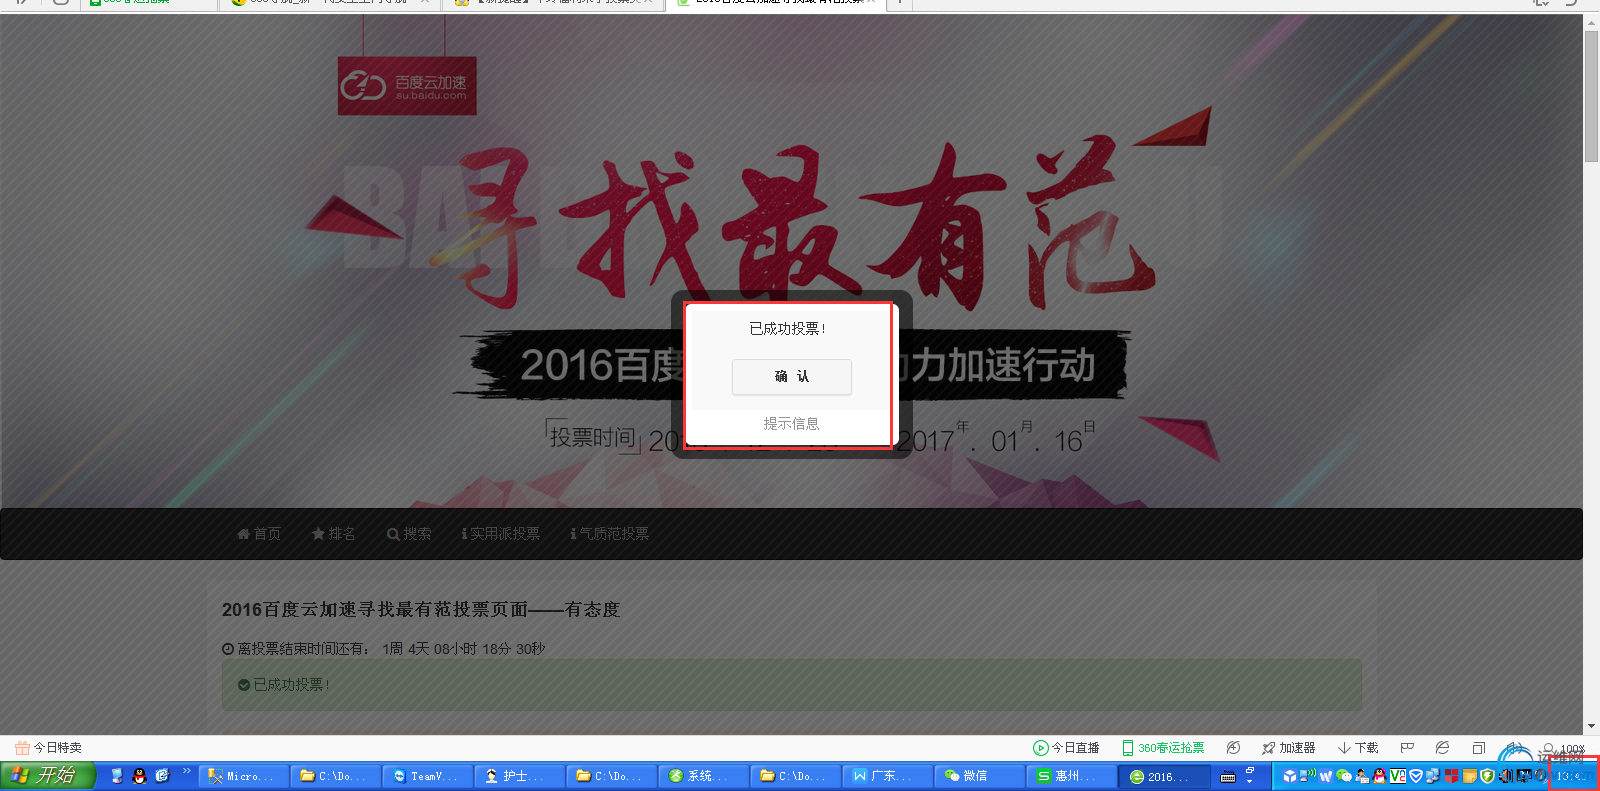
Task: Click the green shield security tray icon
Action: (x=1488, y=776)
